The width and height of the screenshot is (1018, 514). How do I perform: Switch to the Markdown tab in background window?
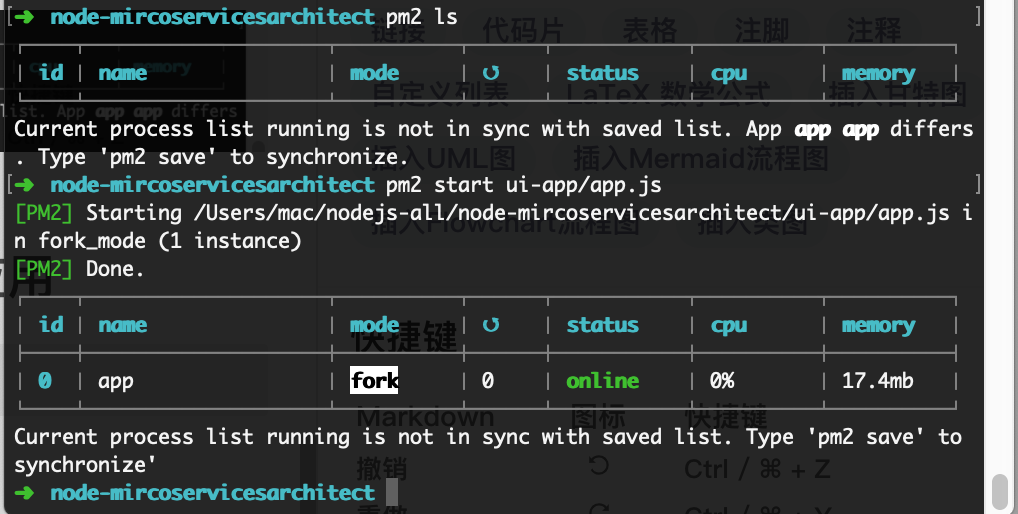[x=425, y=416]
